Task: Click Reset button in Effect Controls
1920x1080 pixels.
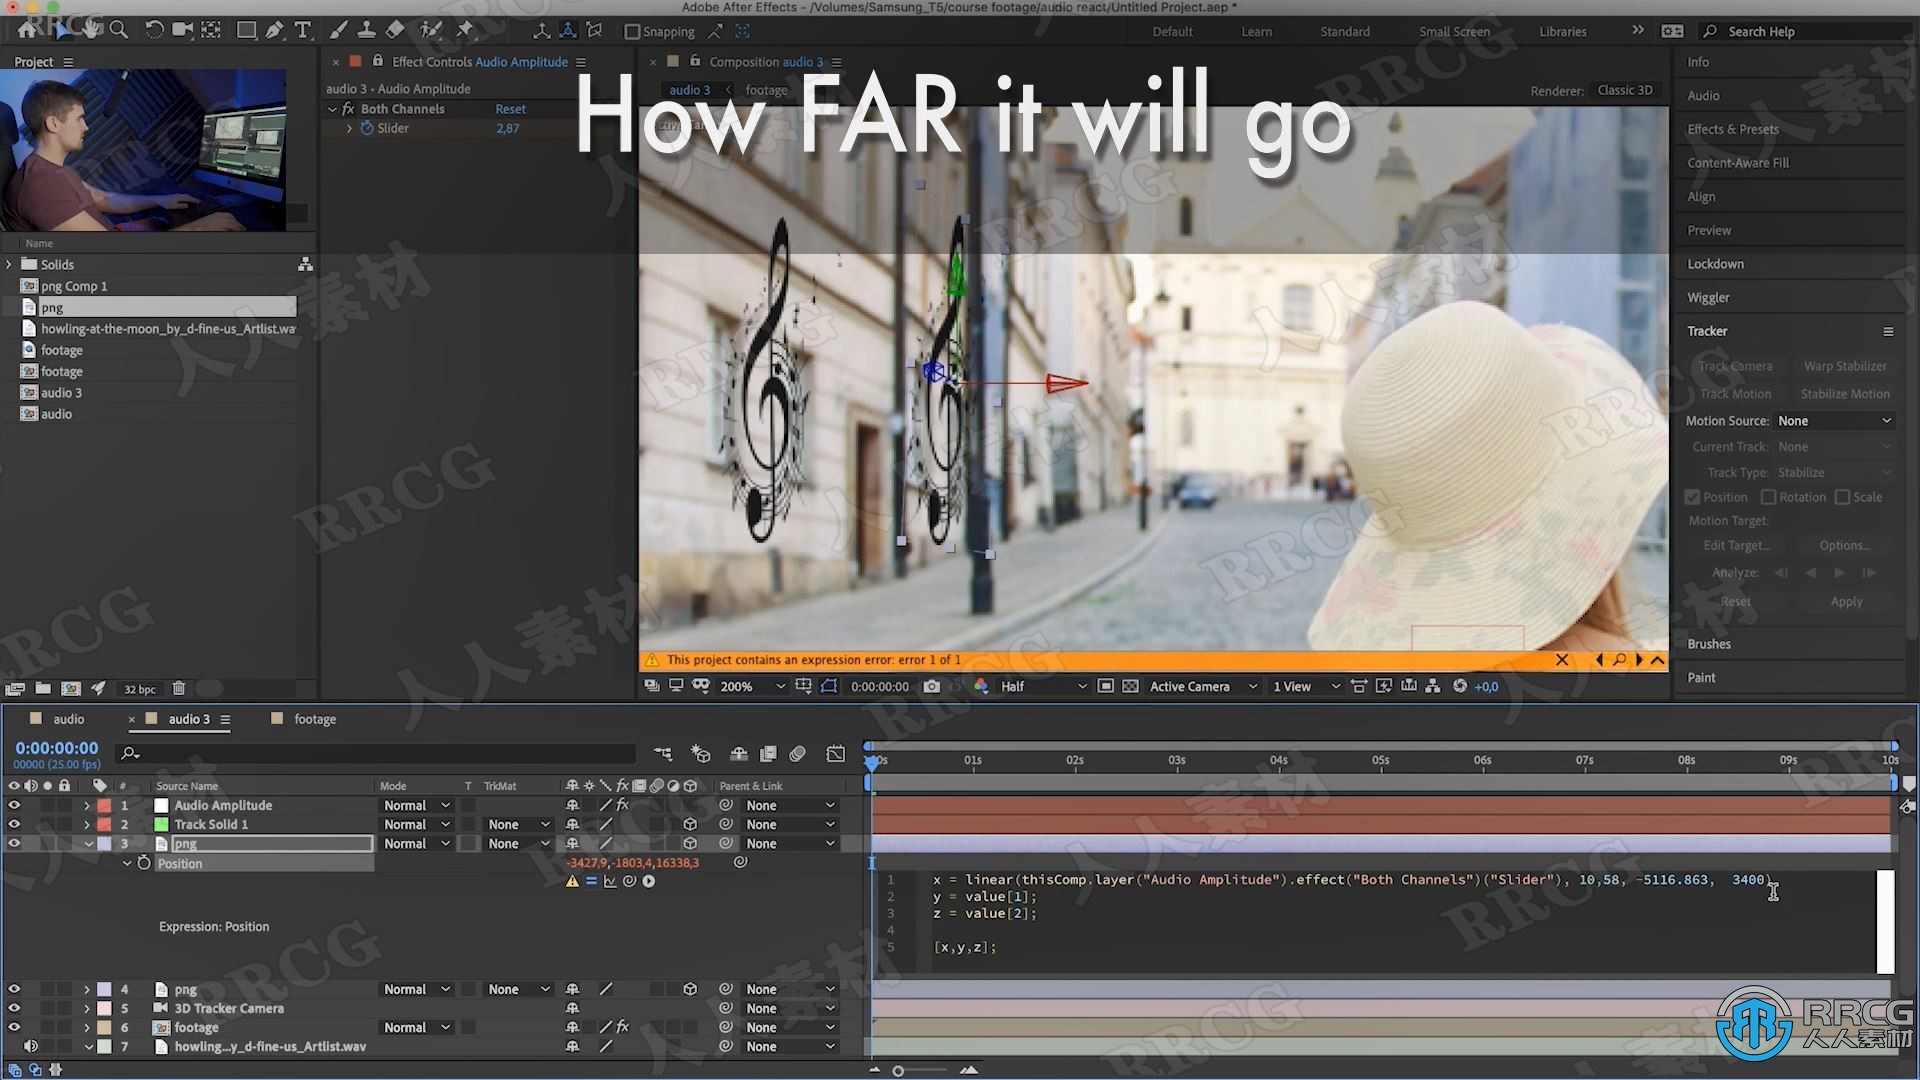Action: (x=510, y=108)
